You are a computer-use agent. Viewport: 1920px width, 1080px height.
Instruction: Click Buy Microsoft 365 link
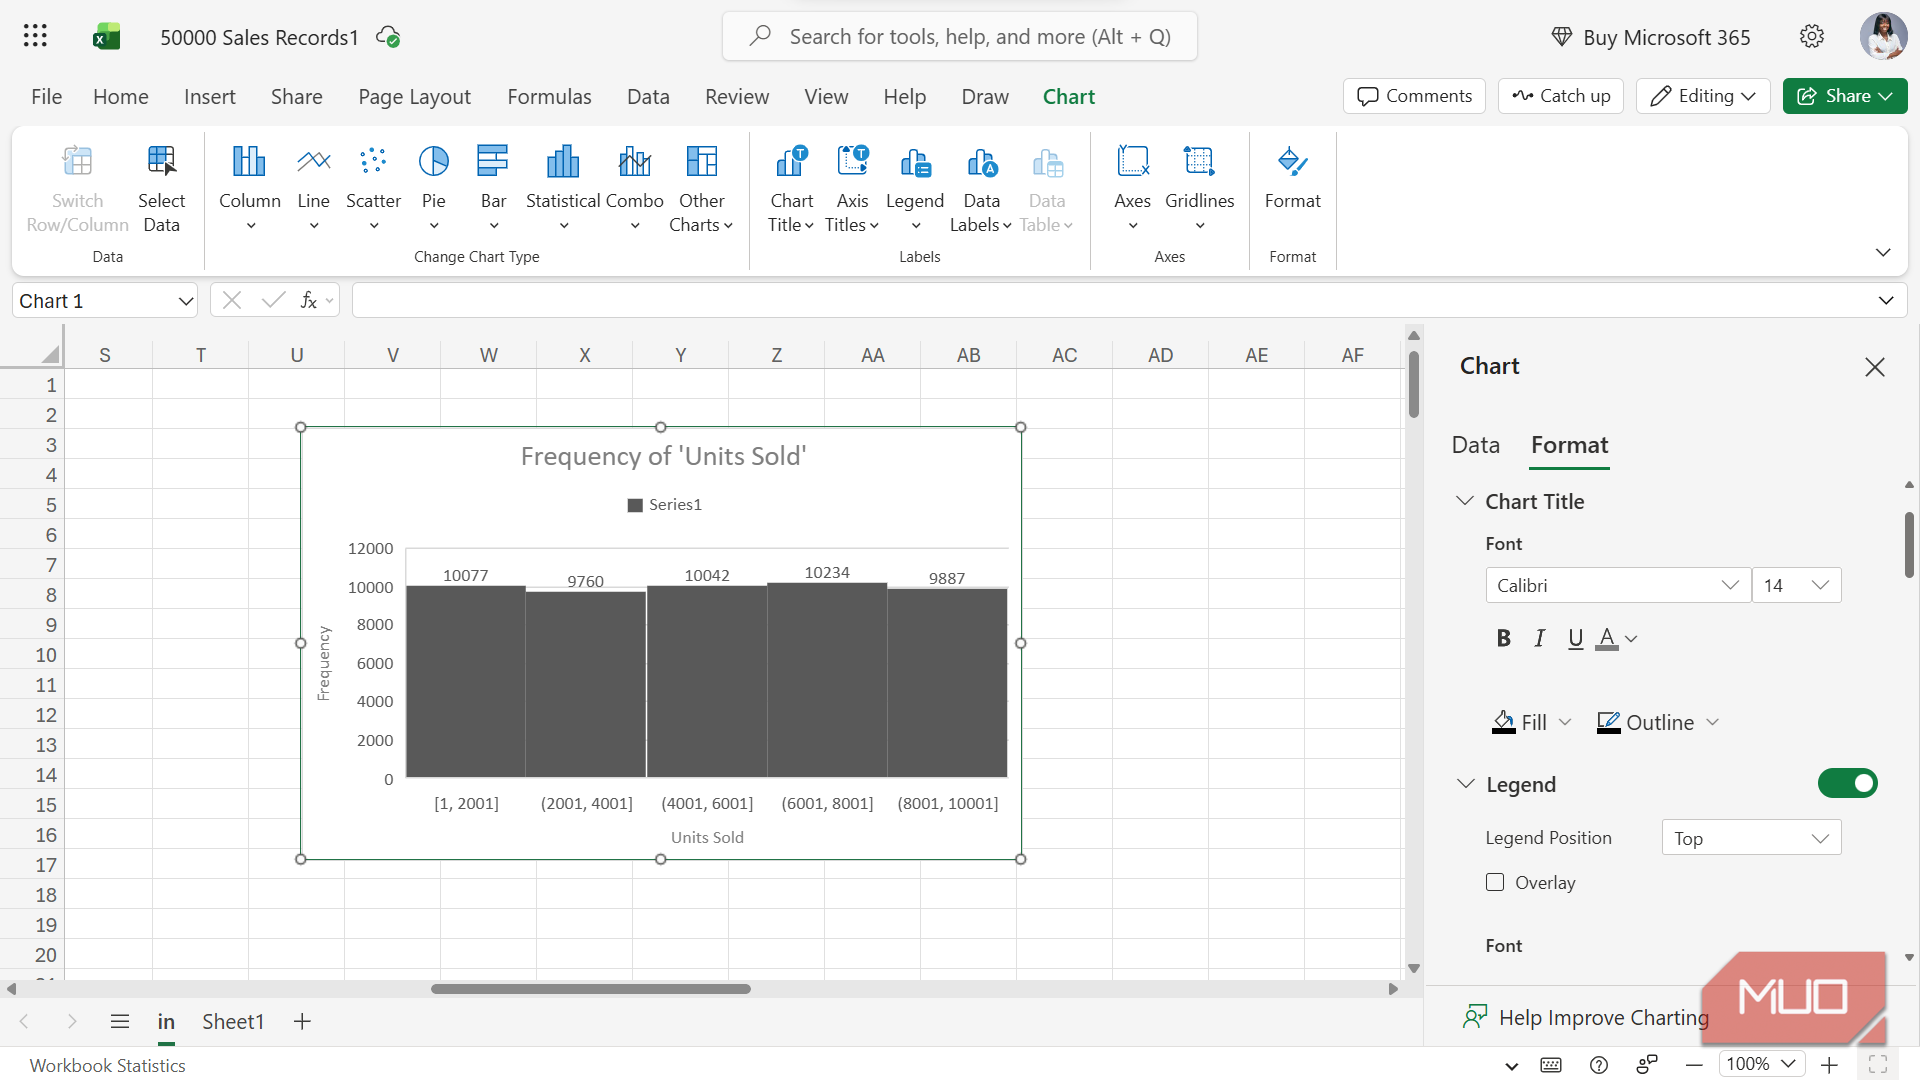(1651, 37)
